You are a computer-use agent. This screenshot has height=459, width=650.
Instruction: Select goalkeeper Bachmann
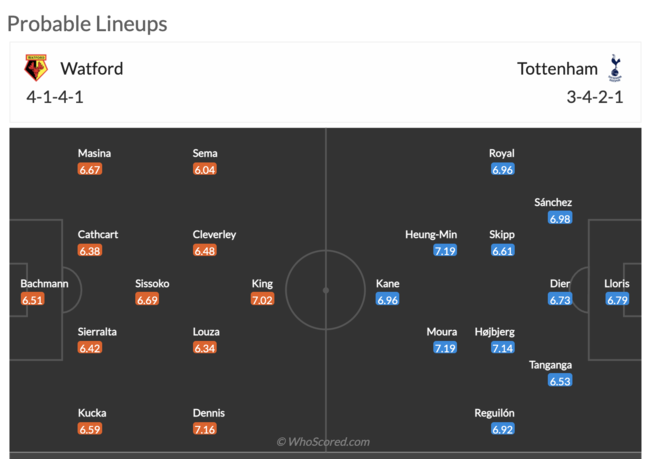click(44, 283)
